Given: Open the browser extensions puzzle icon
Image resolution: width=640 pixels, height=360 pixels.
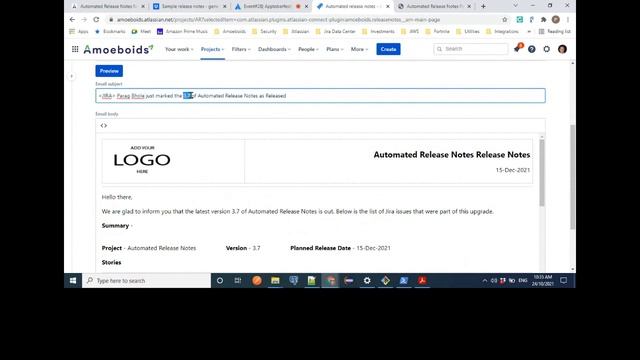Looking at the screenshot, I should point(543,20).
